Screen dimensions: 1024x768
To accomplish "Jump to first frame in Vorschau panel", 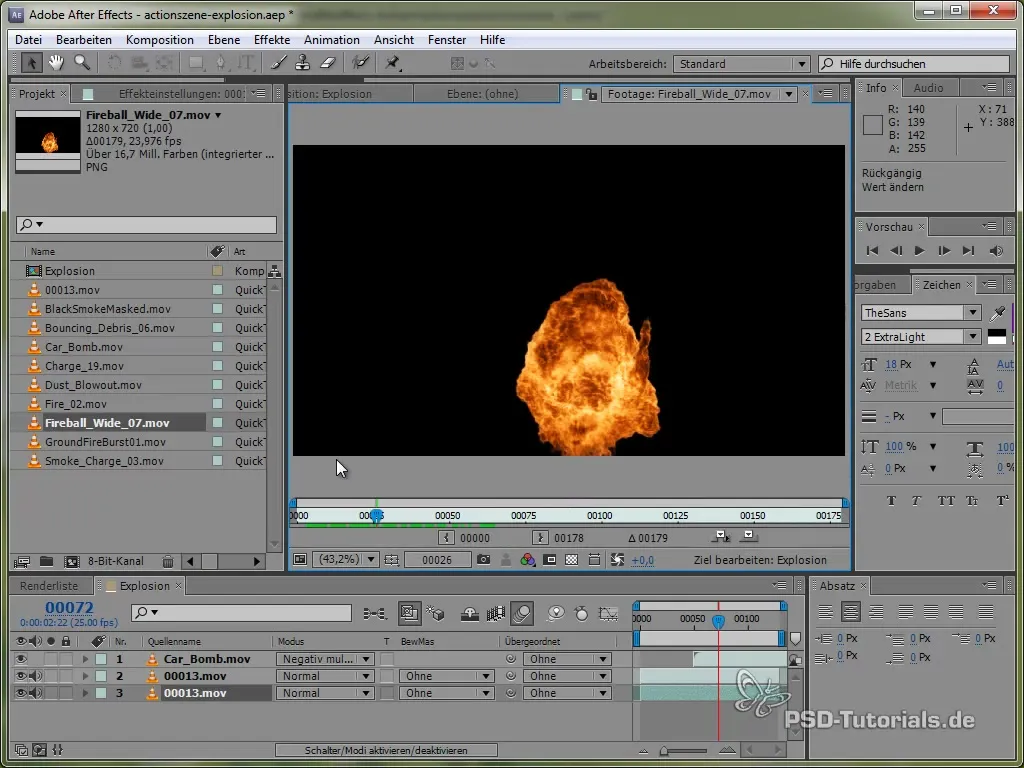I will (x=872, y=251).
